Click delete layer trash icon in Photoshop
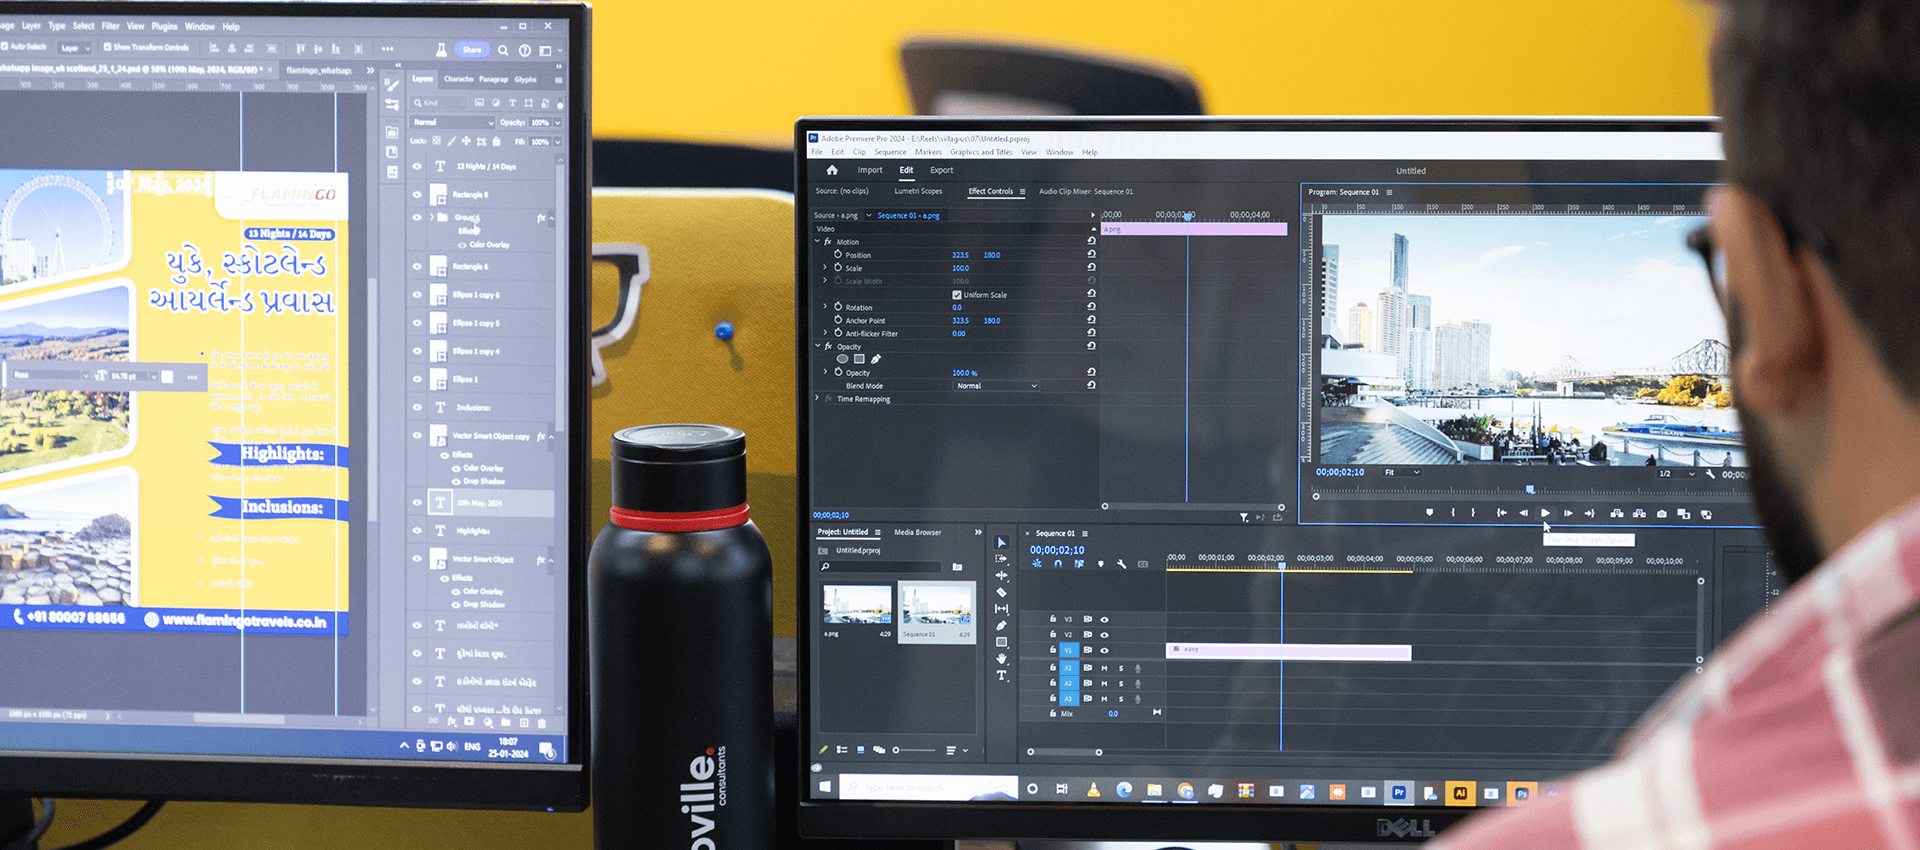Image resolution: width=1920 pixels, height=850 pixels. click(x=542, y=722)
